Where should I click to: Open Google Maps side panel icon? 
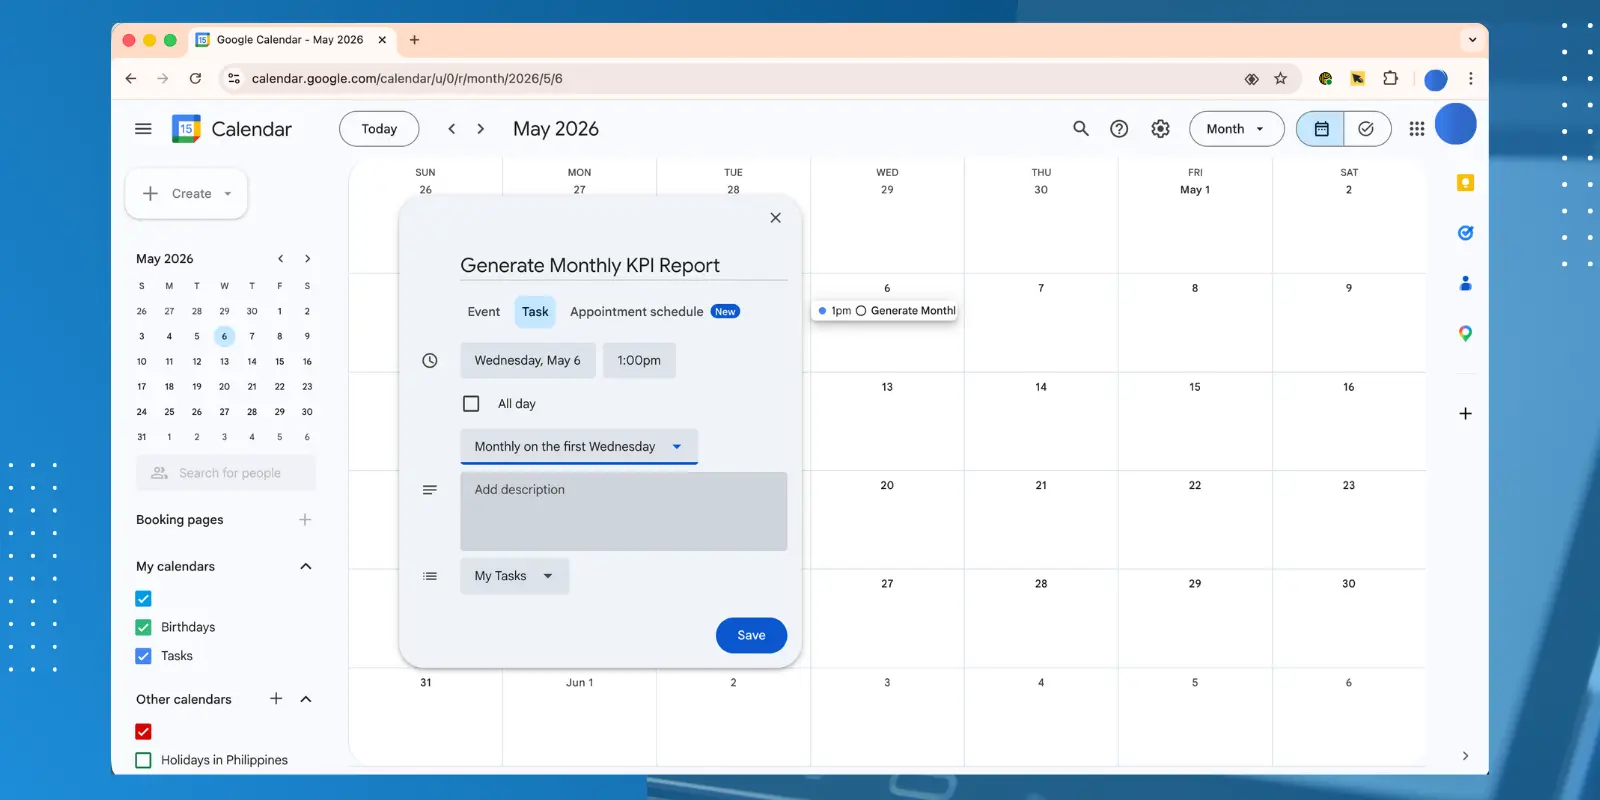1465,334
